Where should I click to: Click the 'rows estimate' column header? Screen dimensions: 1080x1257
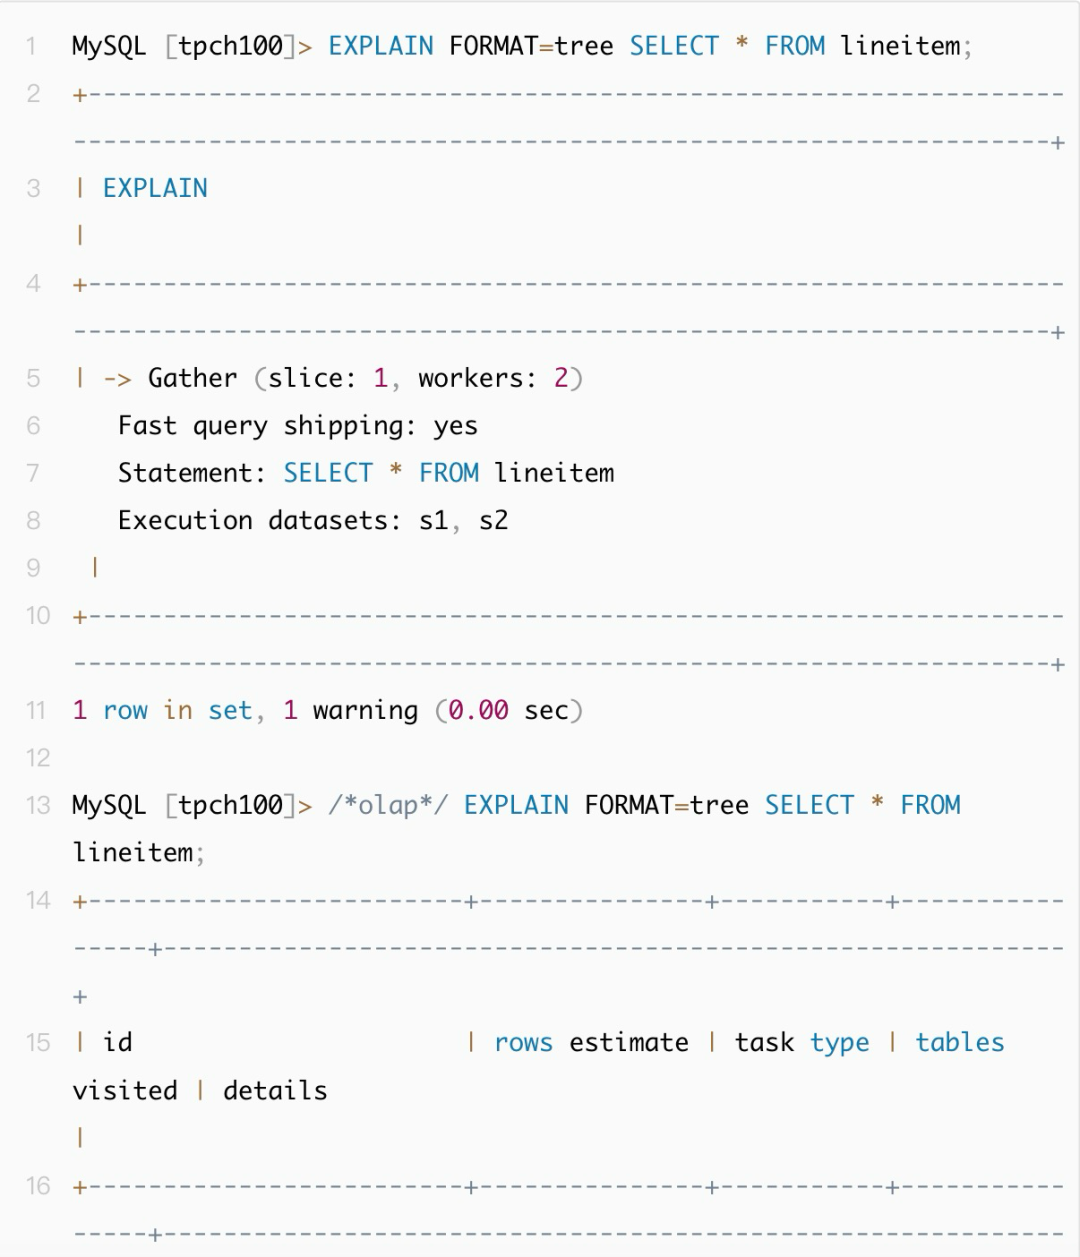(592, 1043)
